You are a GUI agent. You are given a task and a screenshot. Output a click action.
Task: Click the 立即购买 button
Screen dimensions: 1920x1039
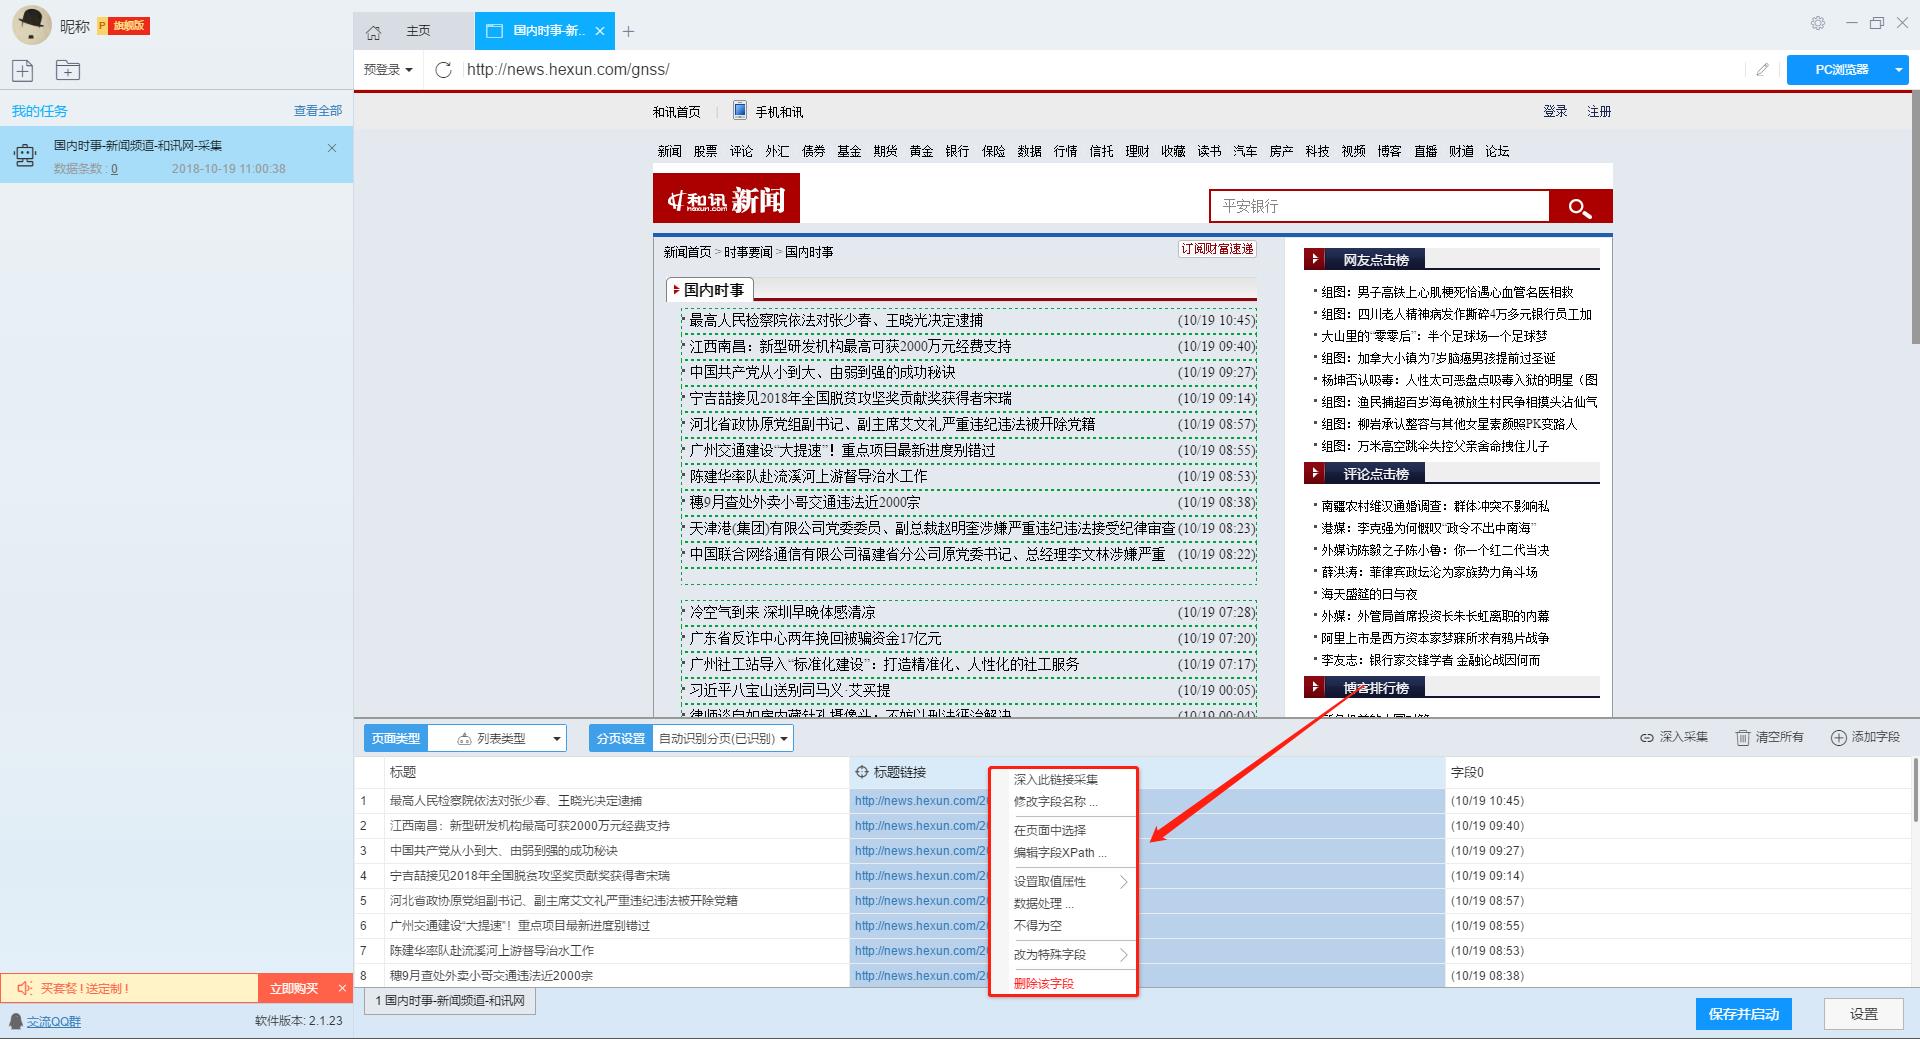[x=294, y=988]
